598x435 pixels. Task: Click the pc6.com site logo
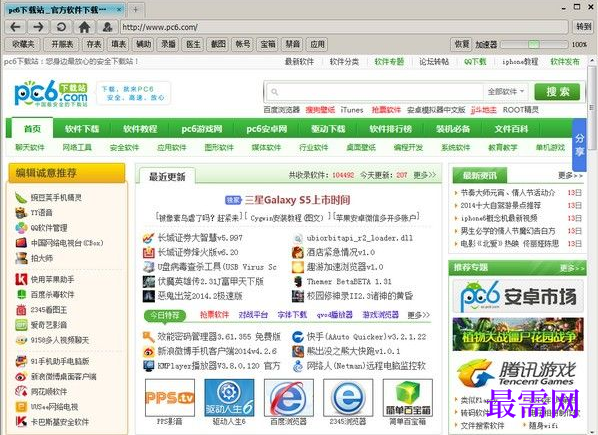[51, 93]
